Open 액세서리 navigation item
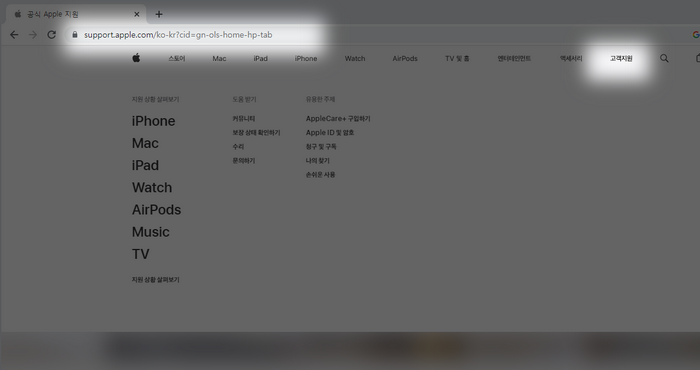Image resolution: width=700 pixels, height=370 pixels. pyautogui.click(x=571, y=58)
